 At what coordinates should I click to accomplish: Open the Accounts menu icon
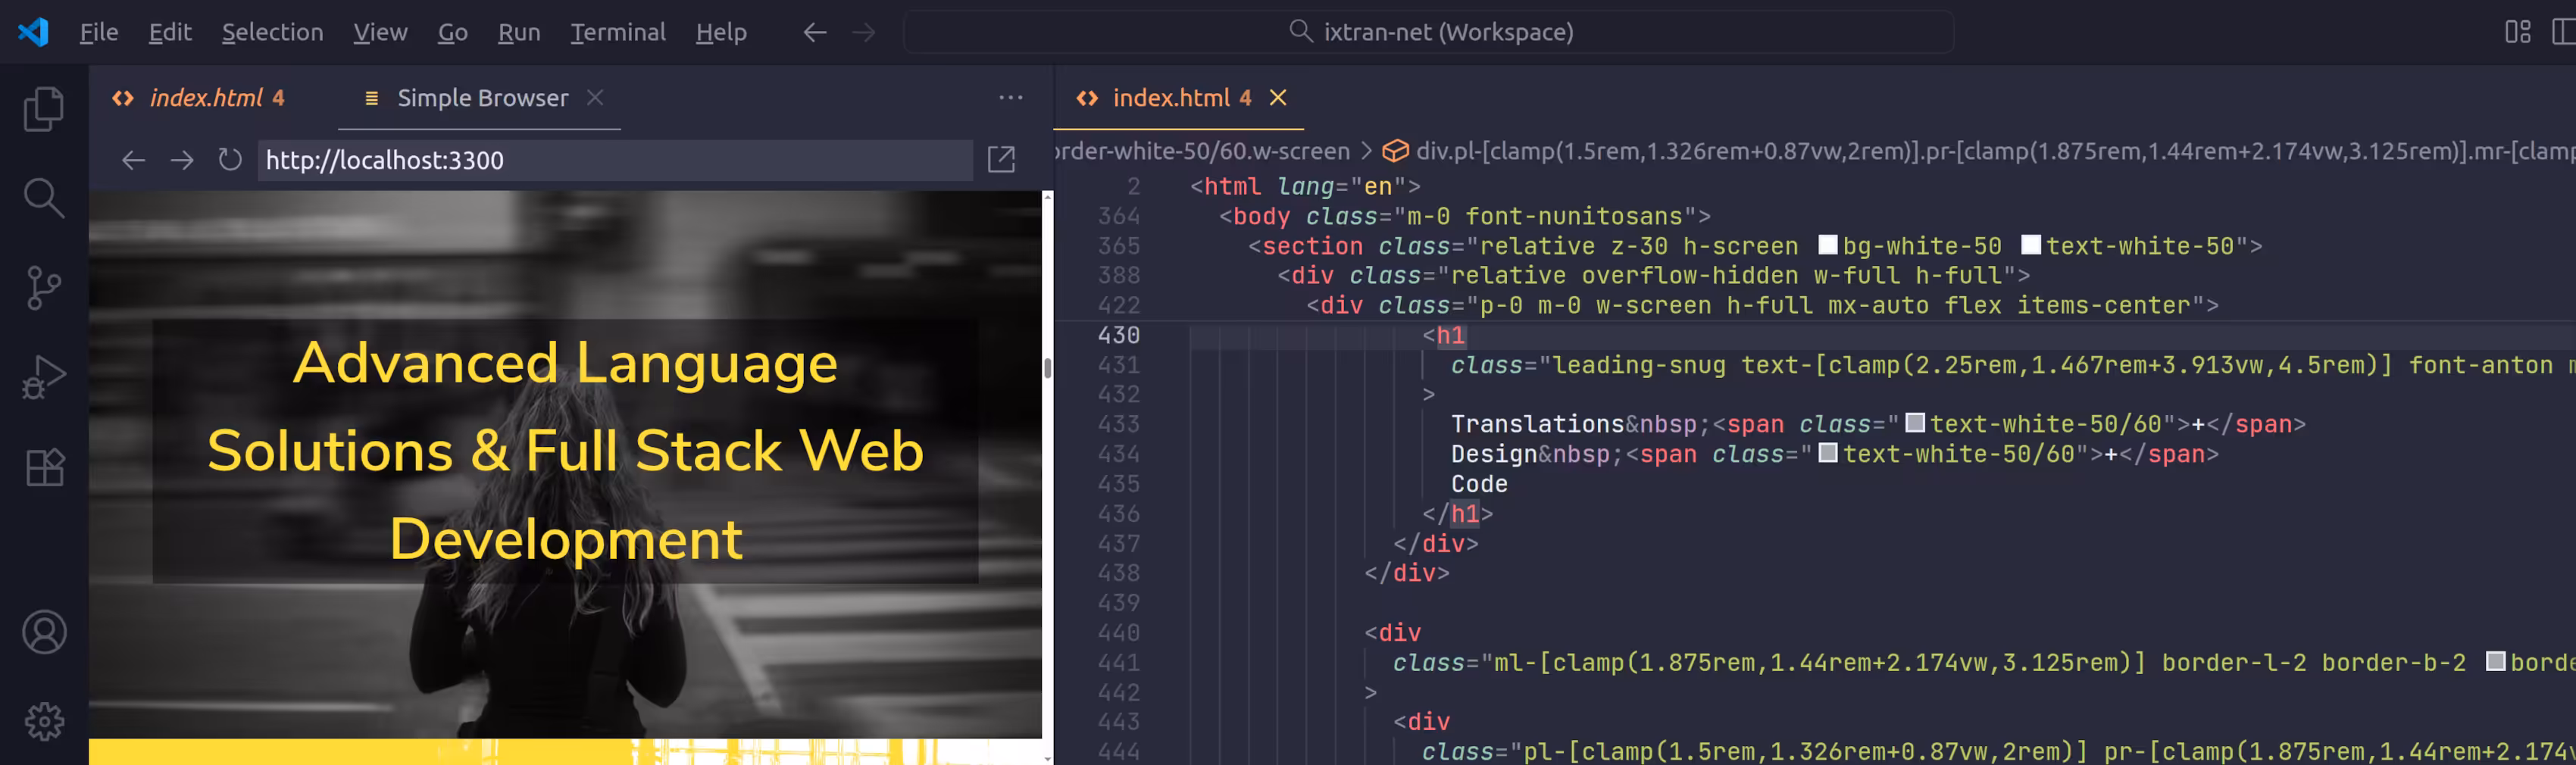tap(43, 632)
